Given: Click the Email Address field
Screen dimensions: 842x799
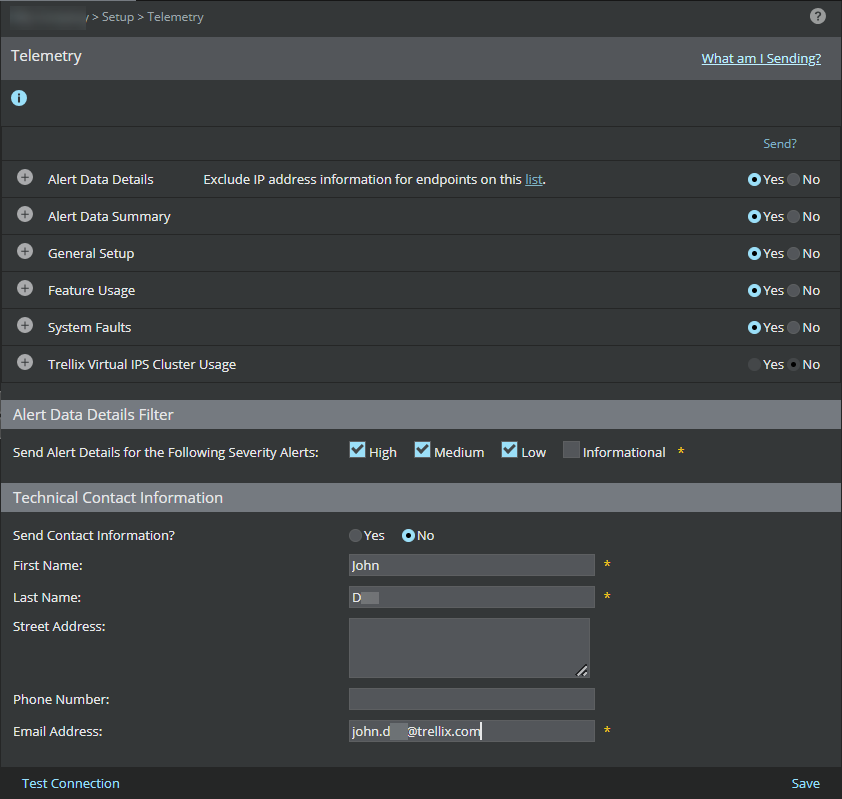Looking at the screenshot, I should pos(471,731).
